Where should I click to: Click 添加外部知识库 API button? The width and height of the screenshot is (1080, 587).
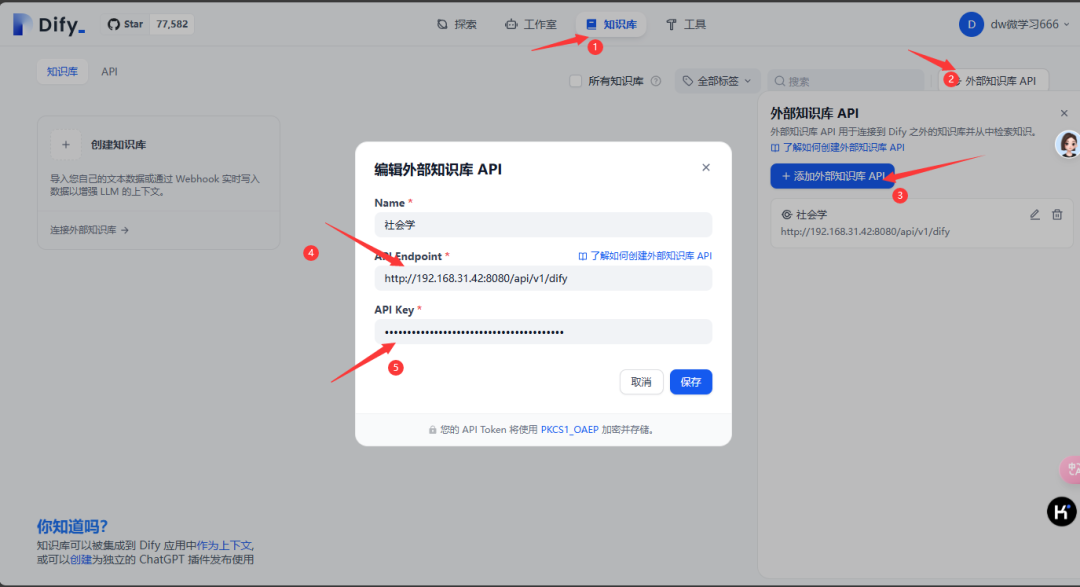(x=832, y=176)
